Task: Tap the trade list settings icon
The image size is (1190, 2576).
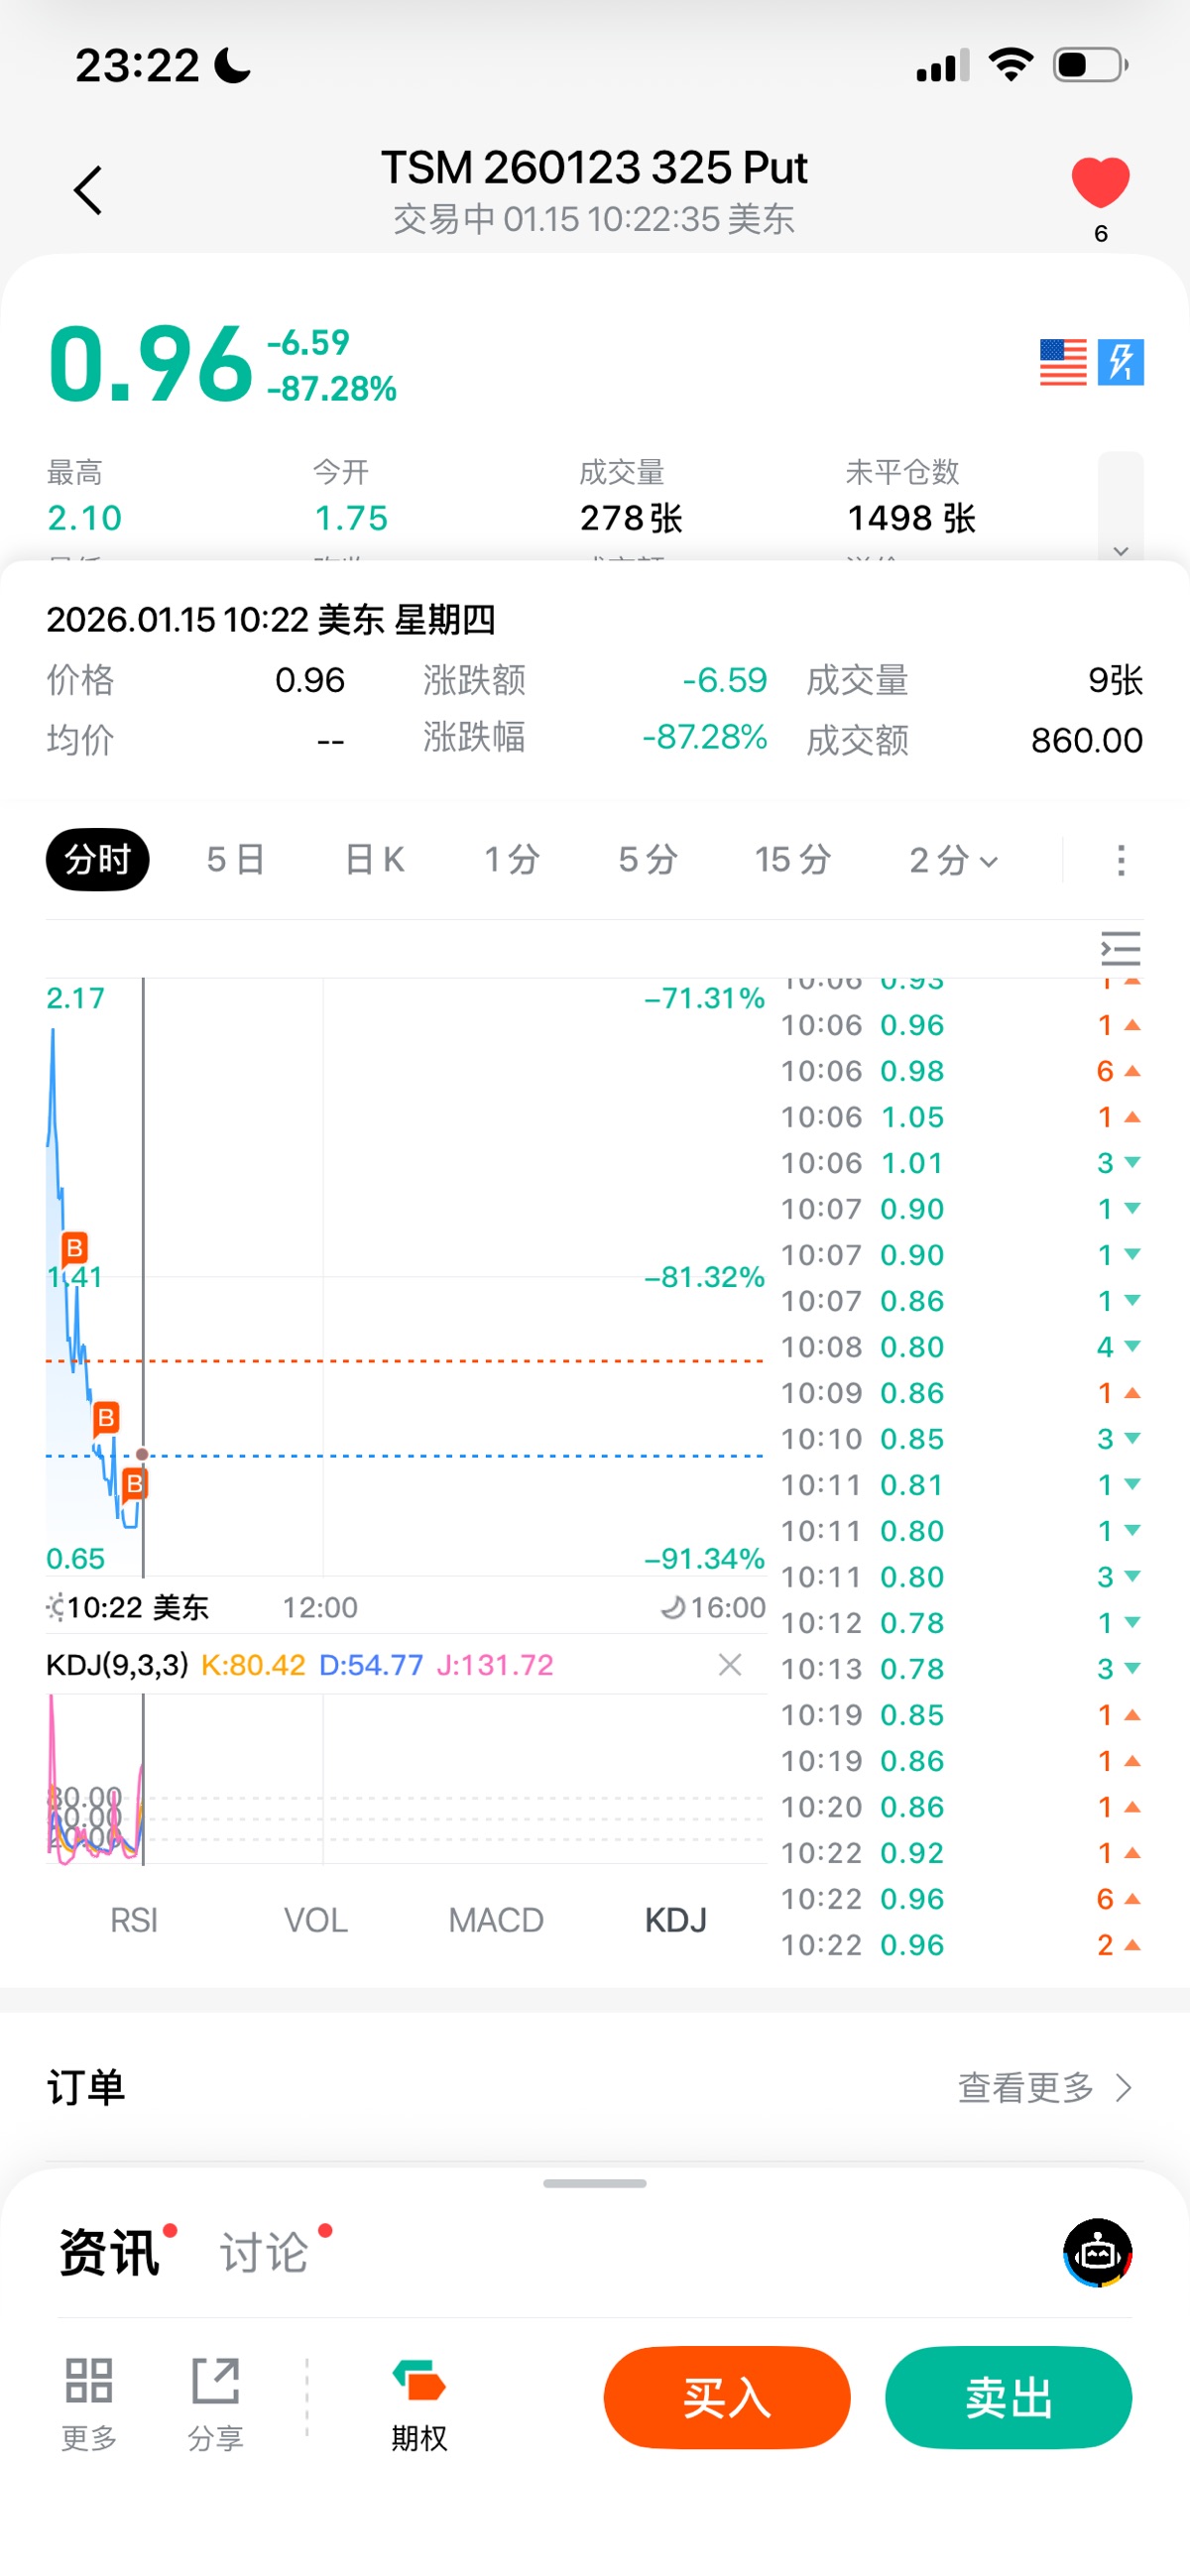Action: (x=1120, y=948)
